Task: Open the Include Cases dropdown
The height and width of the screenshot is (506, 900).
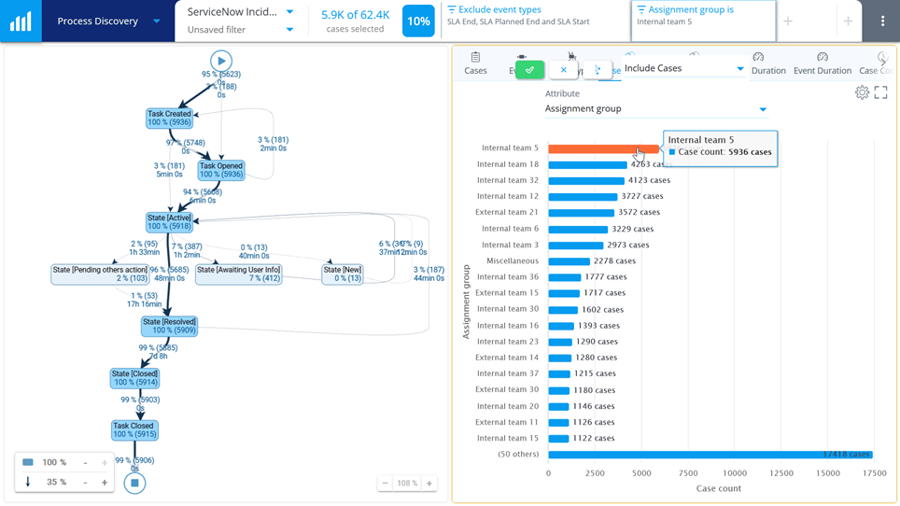Action: [684, 68]
